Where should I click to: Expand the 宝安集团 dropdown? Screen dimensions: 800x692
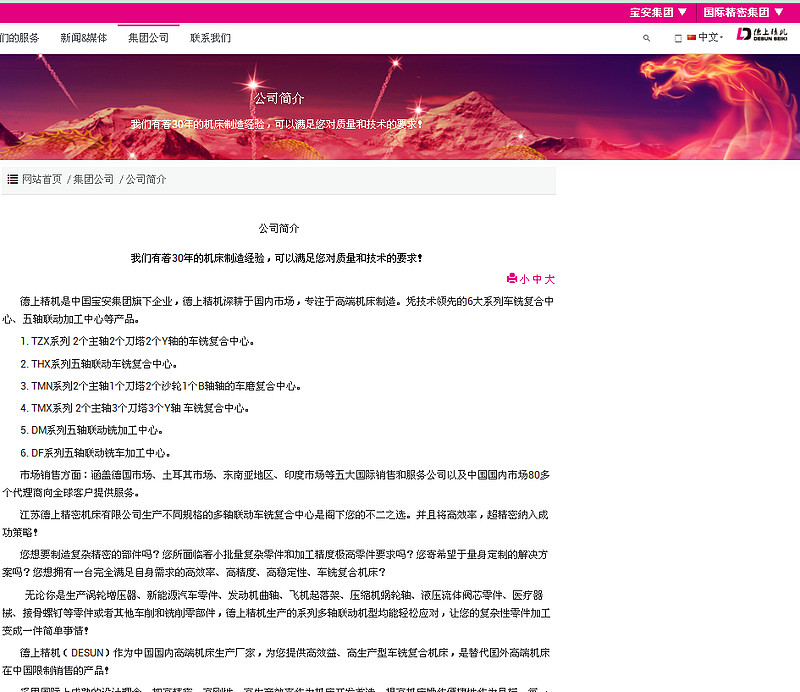click(x=658, y=12)
